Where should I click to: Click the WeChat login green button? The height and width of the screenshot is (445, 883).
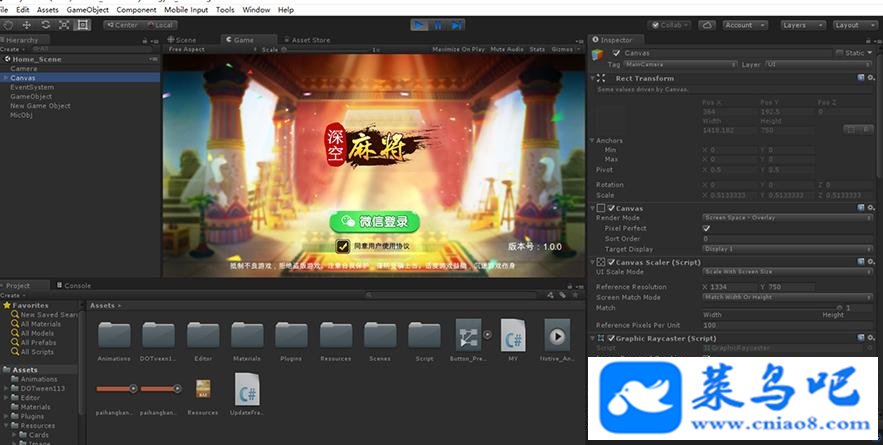tap(375, 221)
